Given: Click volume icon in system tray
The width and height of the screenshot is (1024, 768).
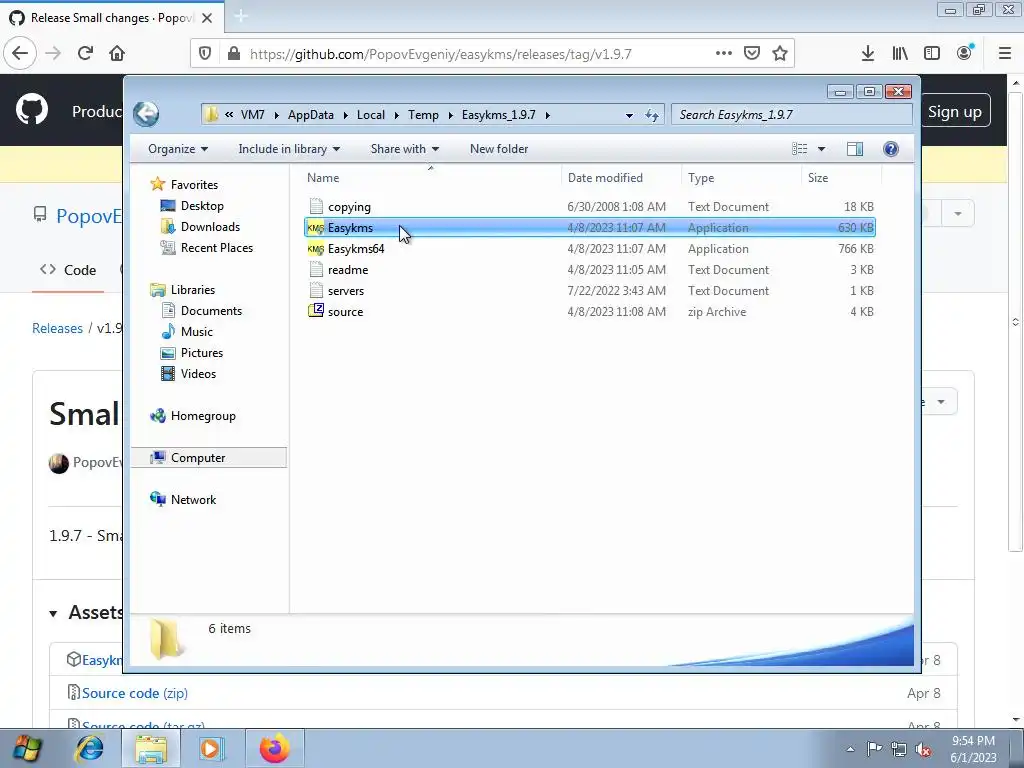Looking at the screenshot, I should 923,749.
